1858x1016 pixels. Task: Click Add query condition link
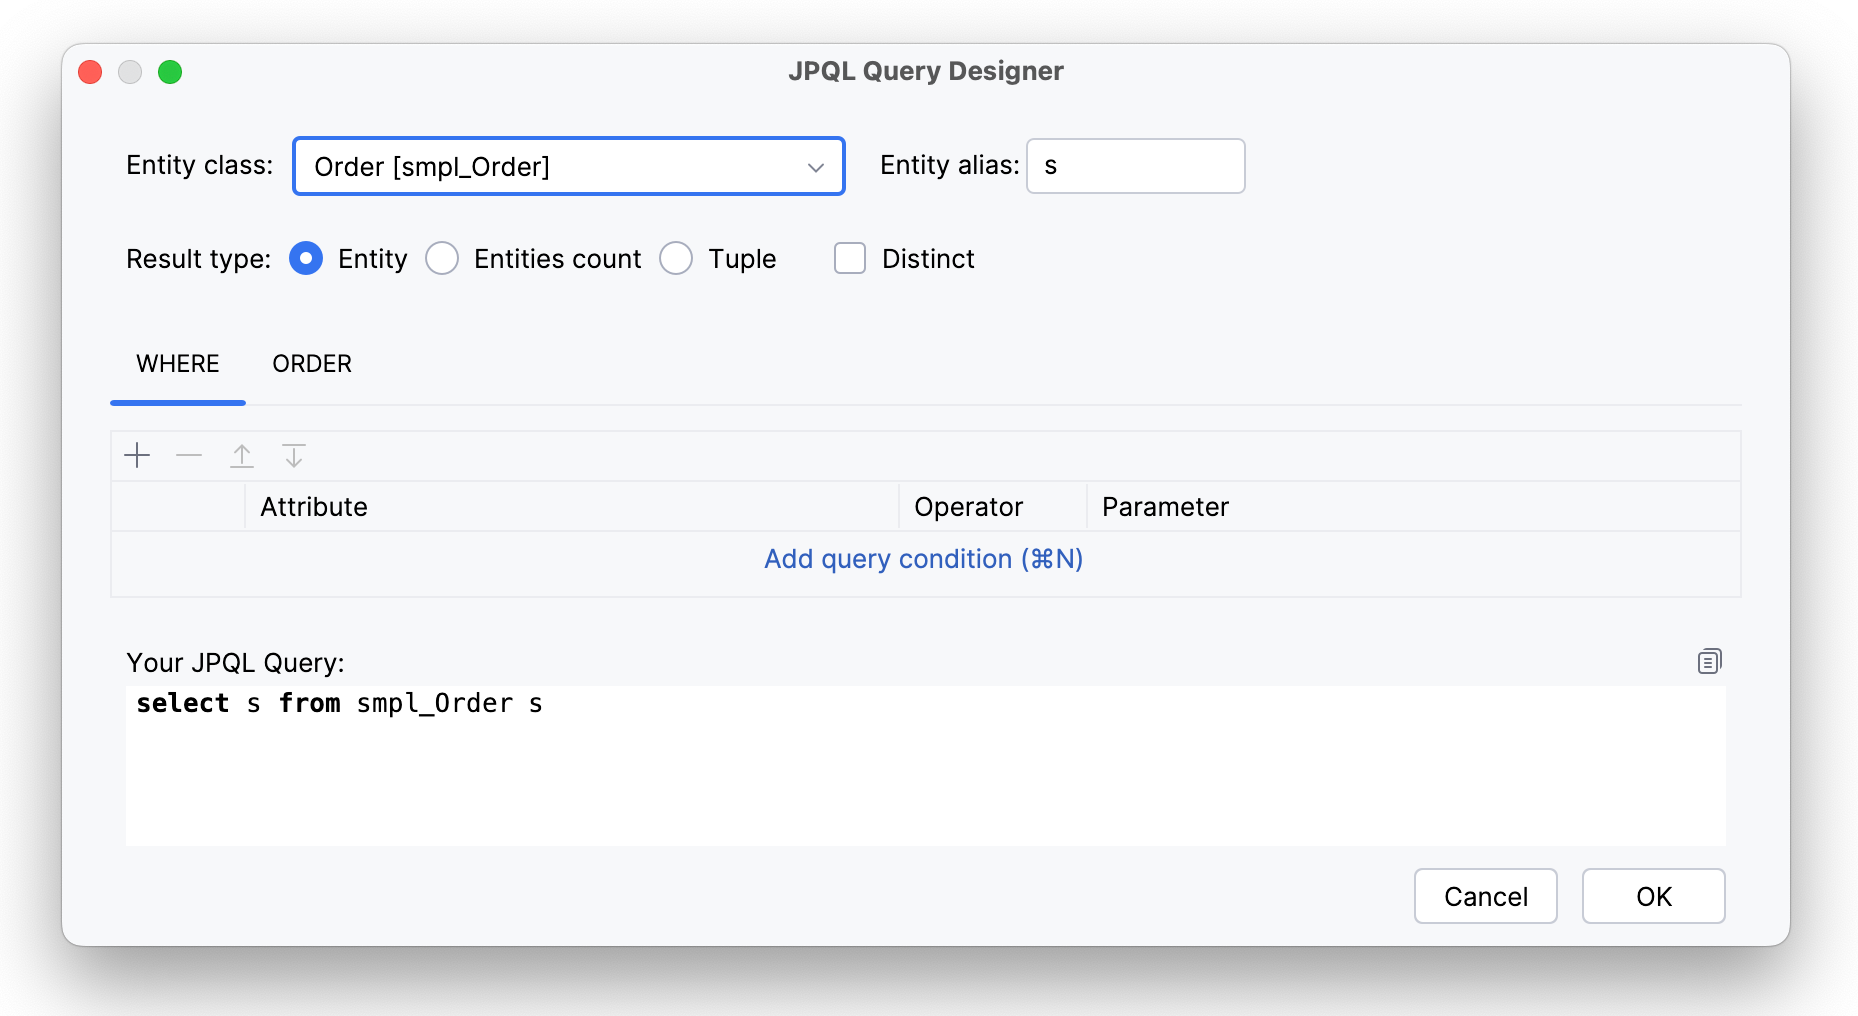923,559
